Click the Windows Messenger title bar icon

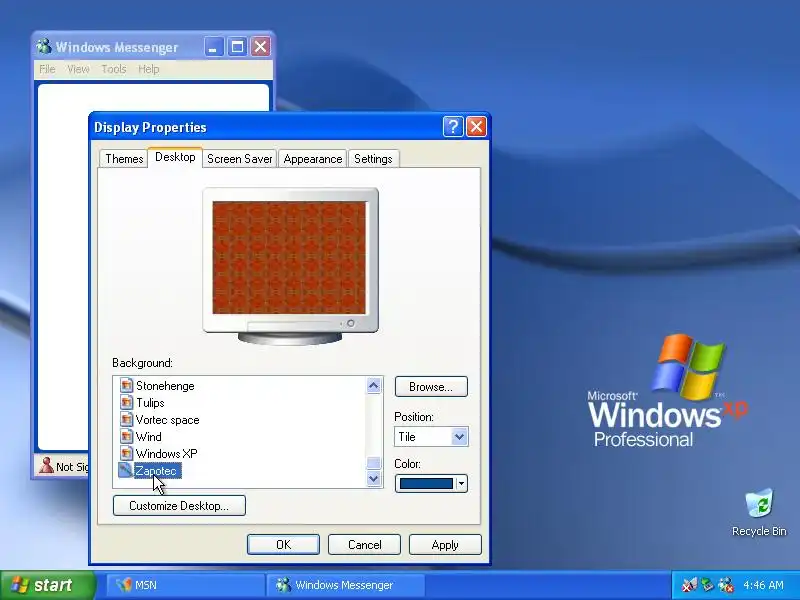coord(44,47)
